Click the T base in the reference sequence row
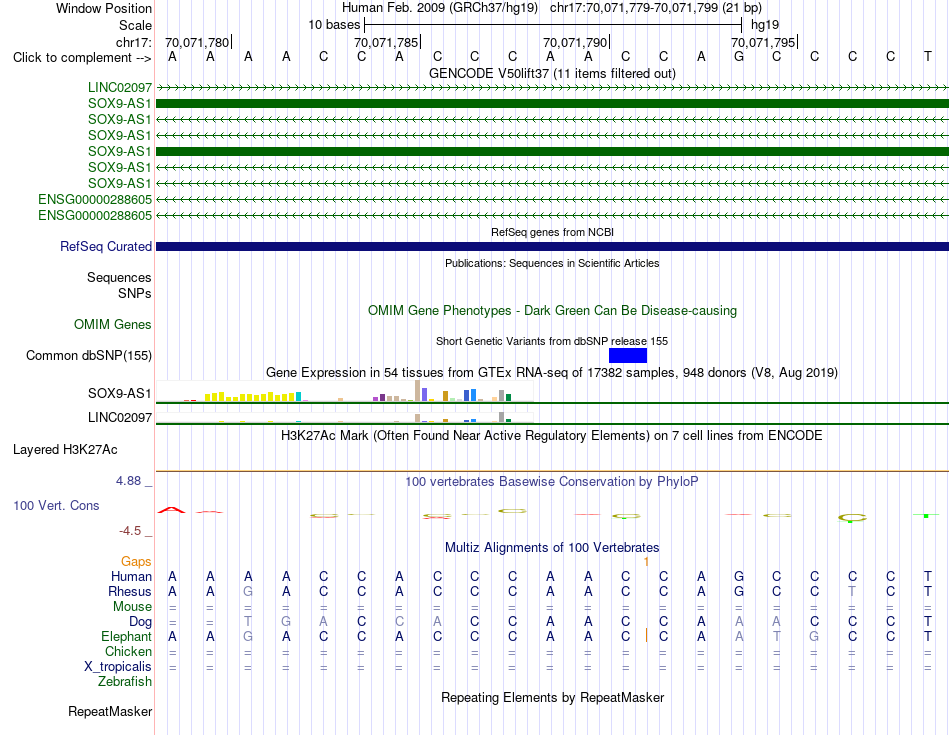This screenshot has width=950, height=735. (928, 57)
